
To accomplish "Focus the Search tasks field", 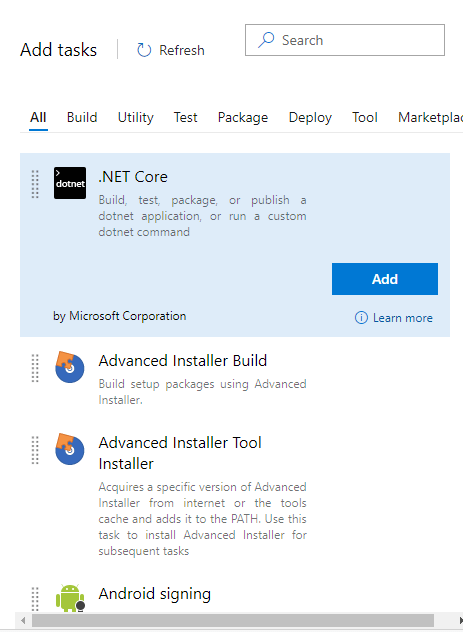I will (345, 40).
